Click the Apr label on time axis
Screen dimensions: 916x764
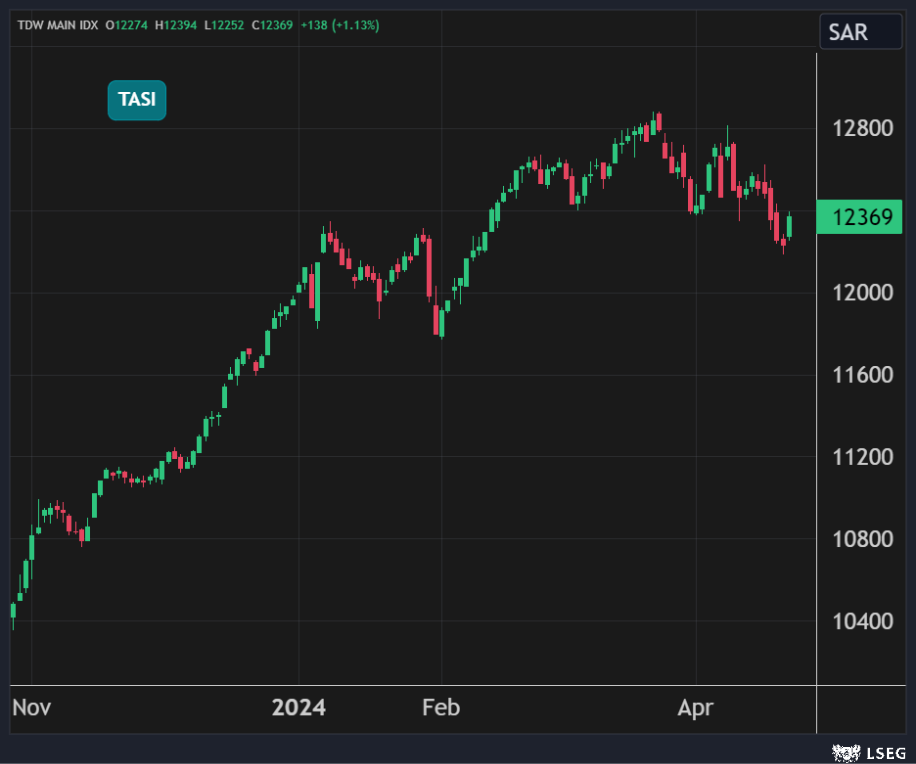pyautogui.click(x=696, y=708)
